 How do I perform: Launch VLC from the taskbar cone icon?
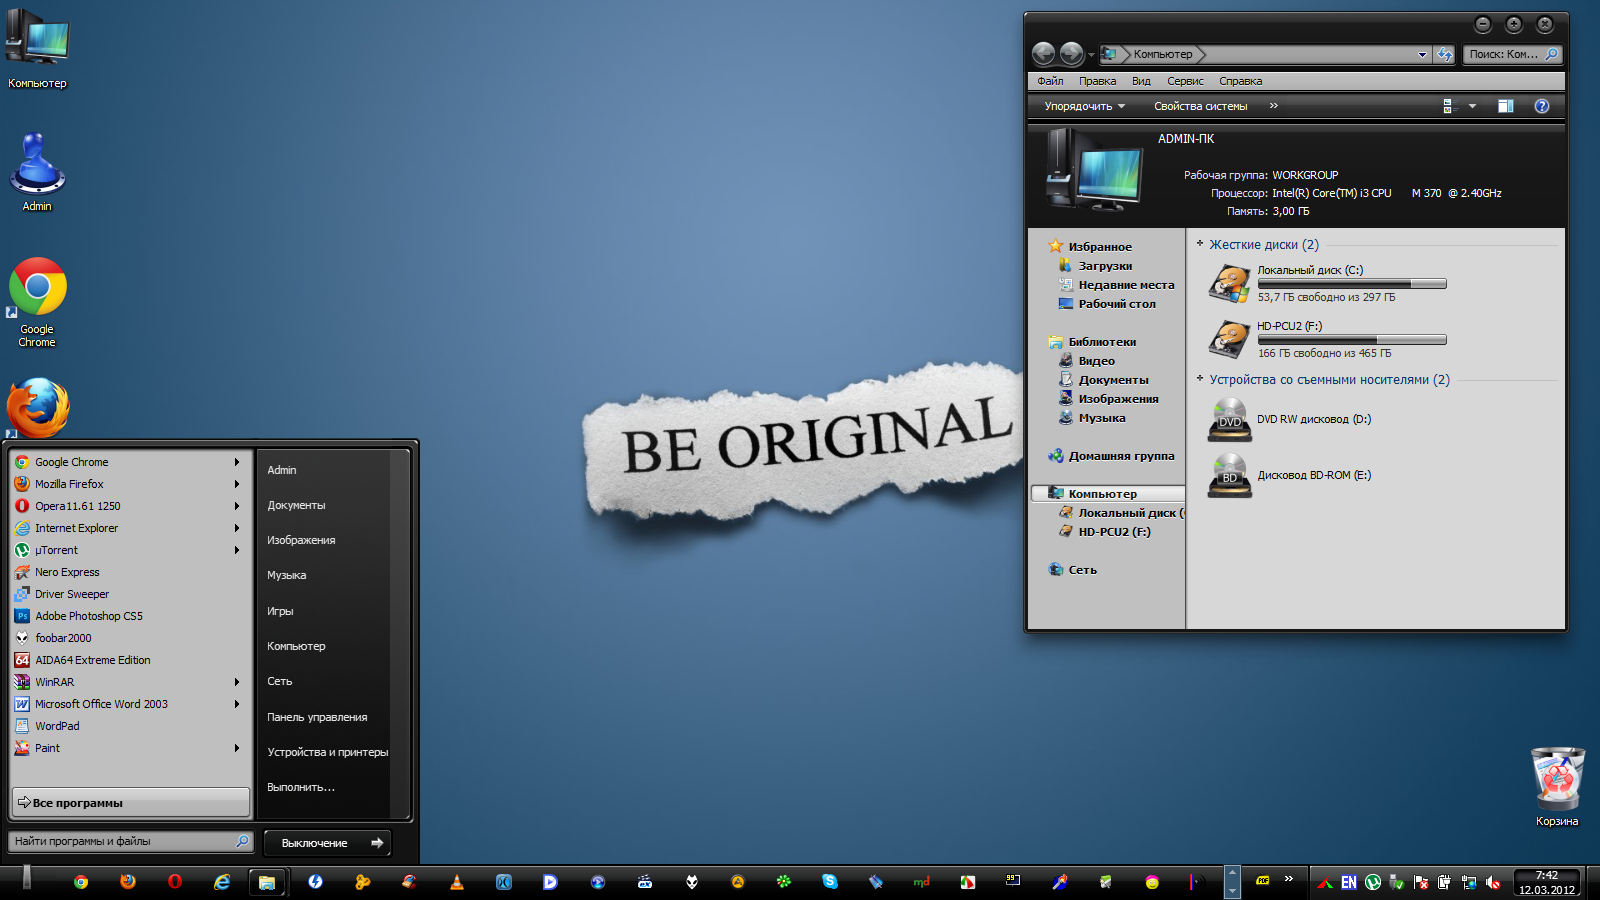coord(456,881)
